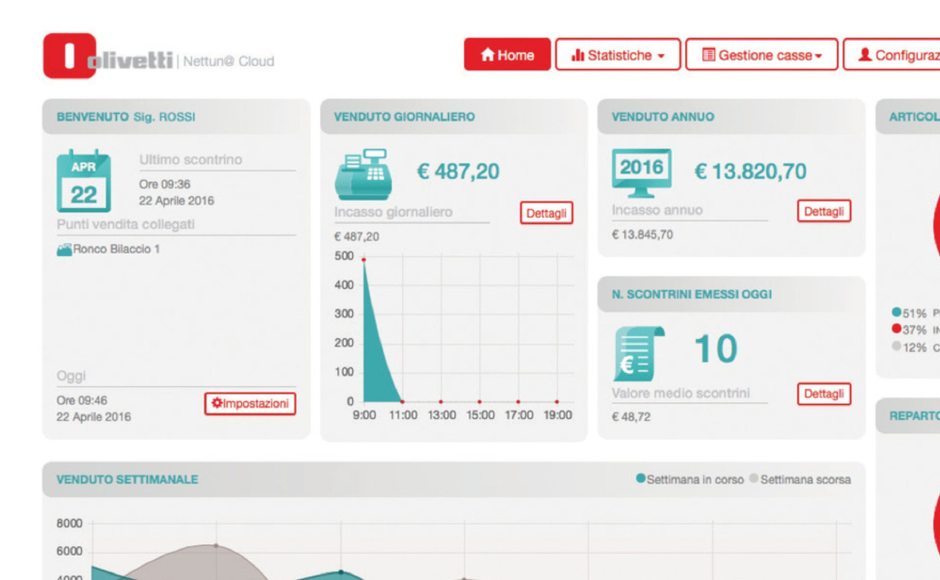Toggle the 51% slice in the Articoli legend

904,311
